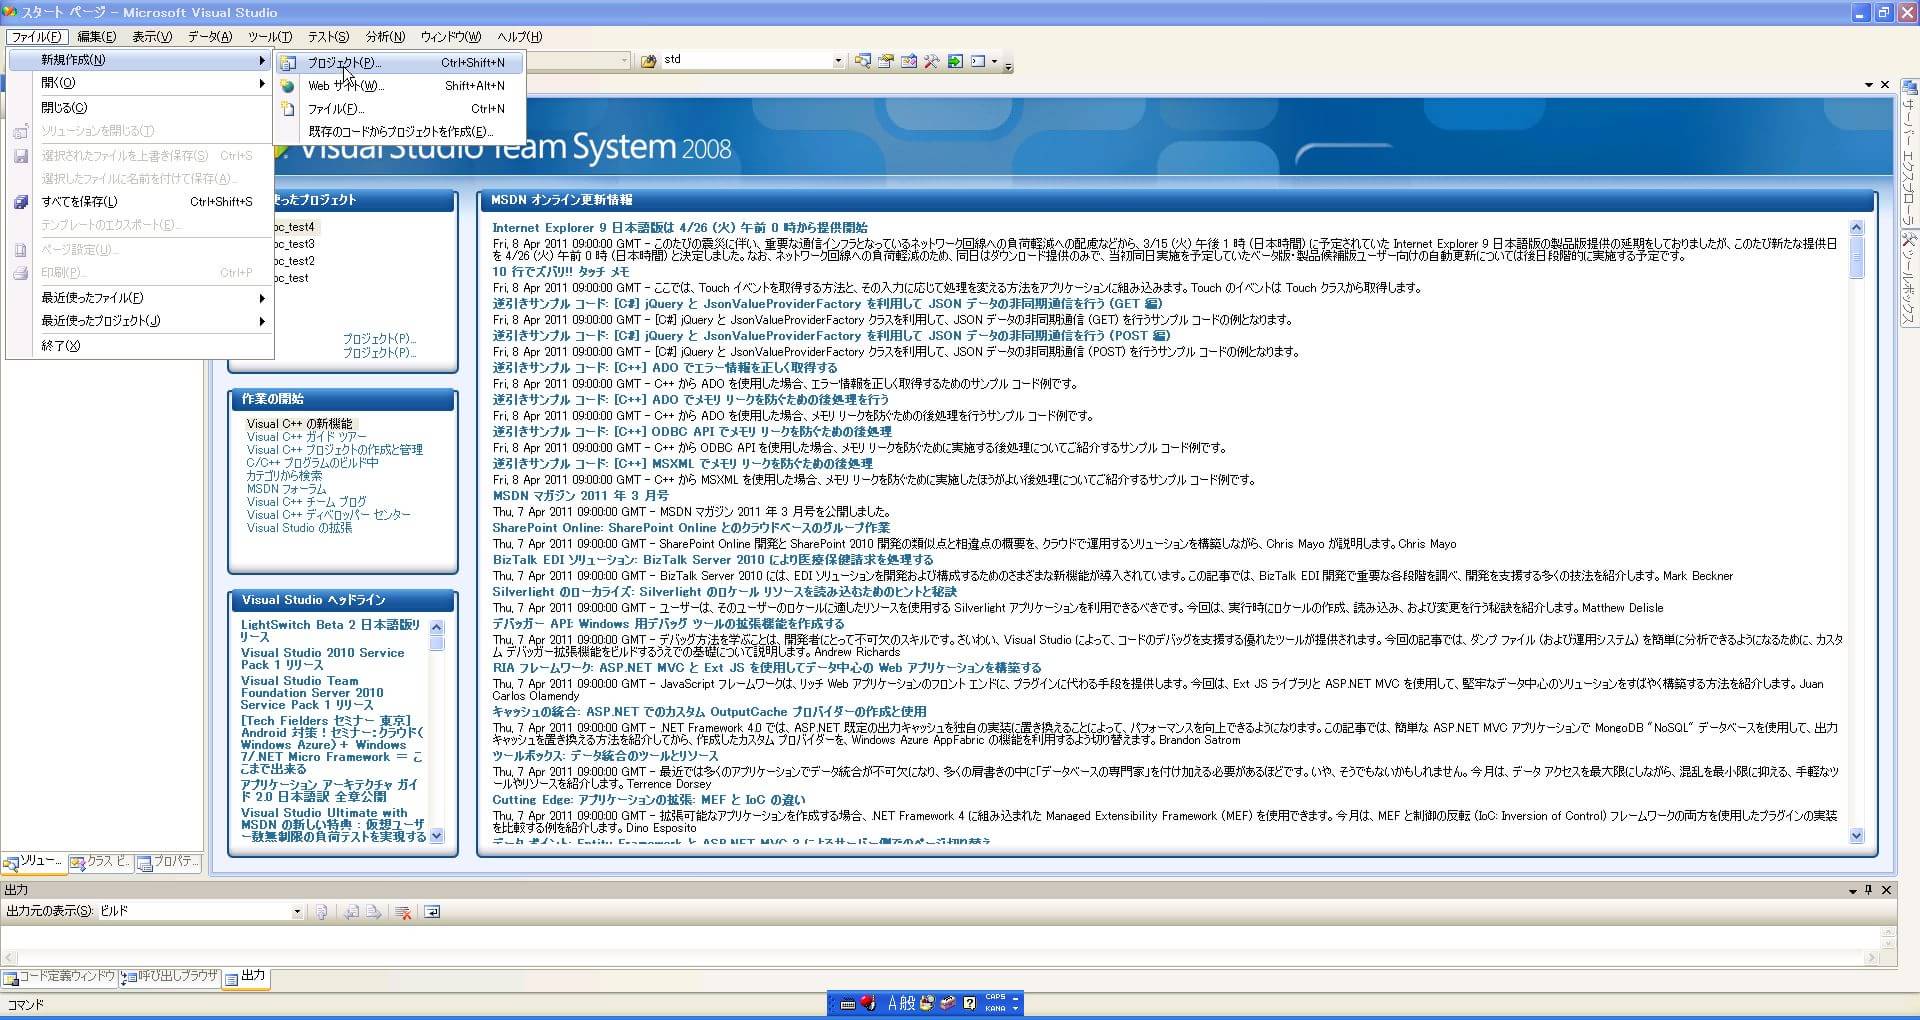Click the IME tools toolbox icon
1920x1020 pixels.
[947, 1002]
